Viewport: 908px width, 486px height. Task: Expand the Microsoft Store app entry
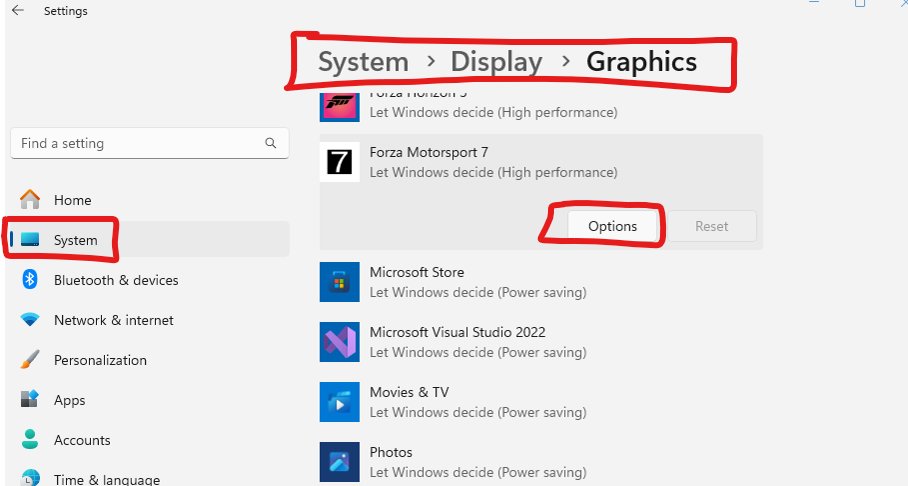541,282
